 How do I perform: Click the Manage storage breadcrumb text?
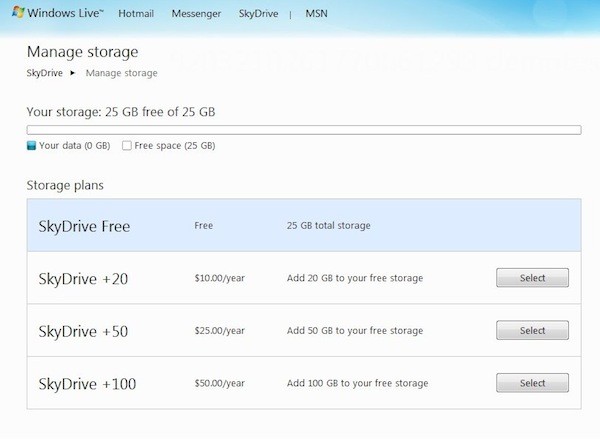(x=121, y=73)
